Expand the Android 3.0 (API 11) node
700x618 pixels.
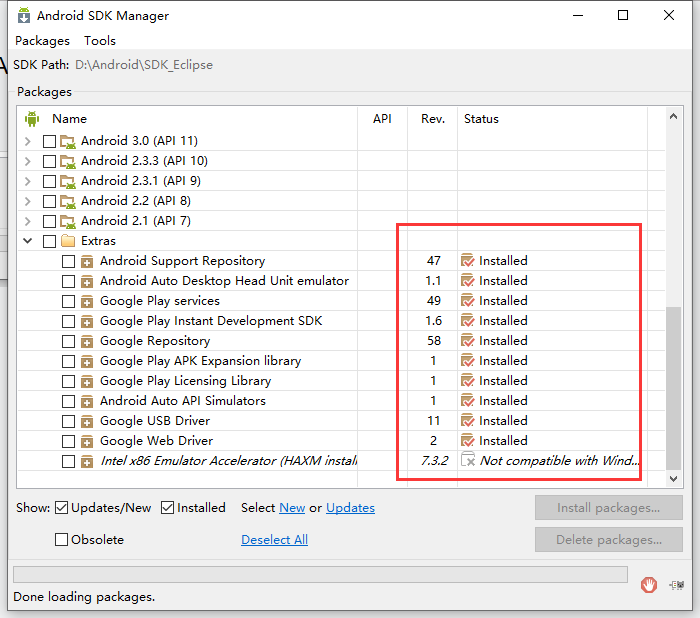coord(28,142)
